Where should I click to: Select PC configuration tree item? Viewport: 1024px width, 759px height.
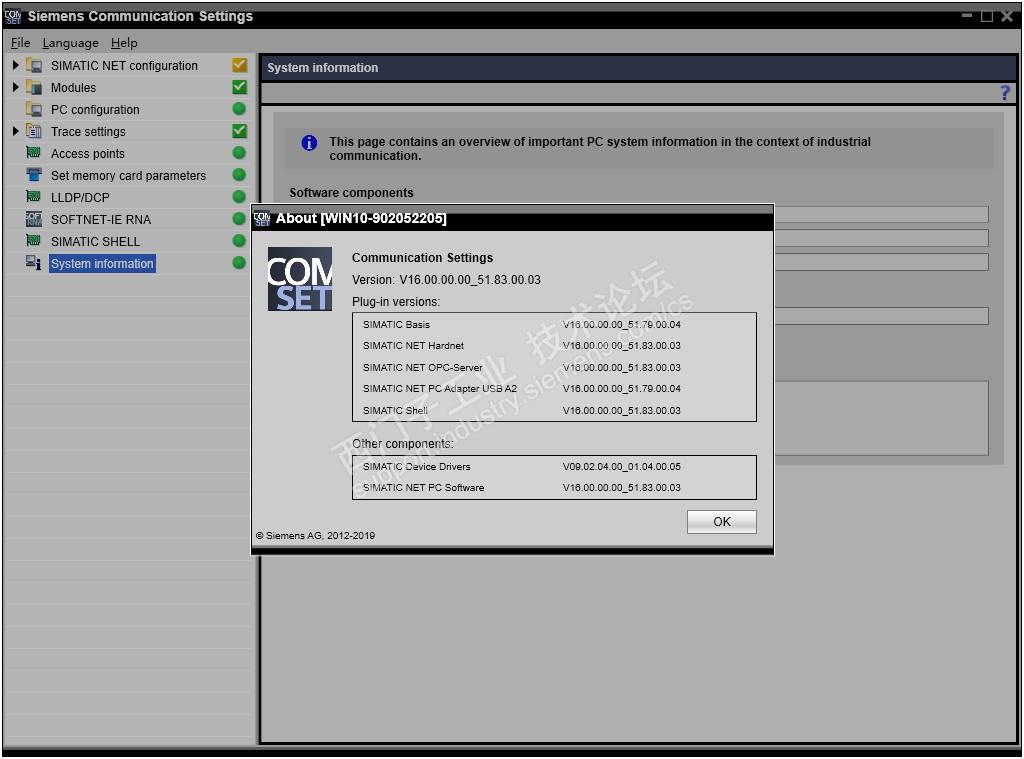point(95,110)
